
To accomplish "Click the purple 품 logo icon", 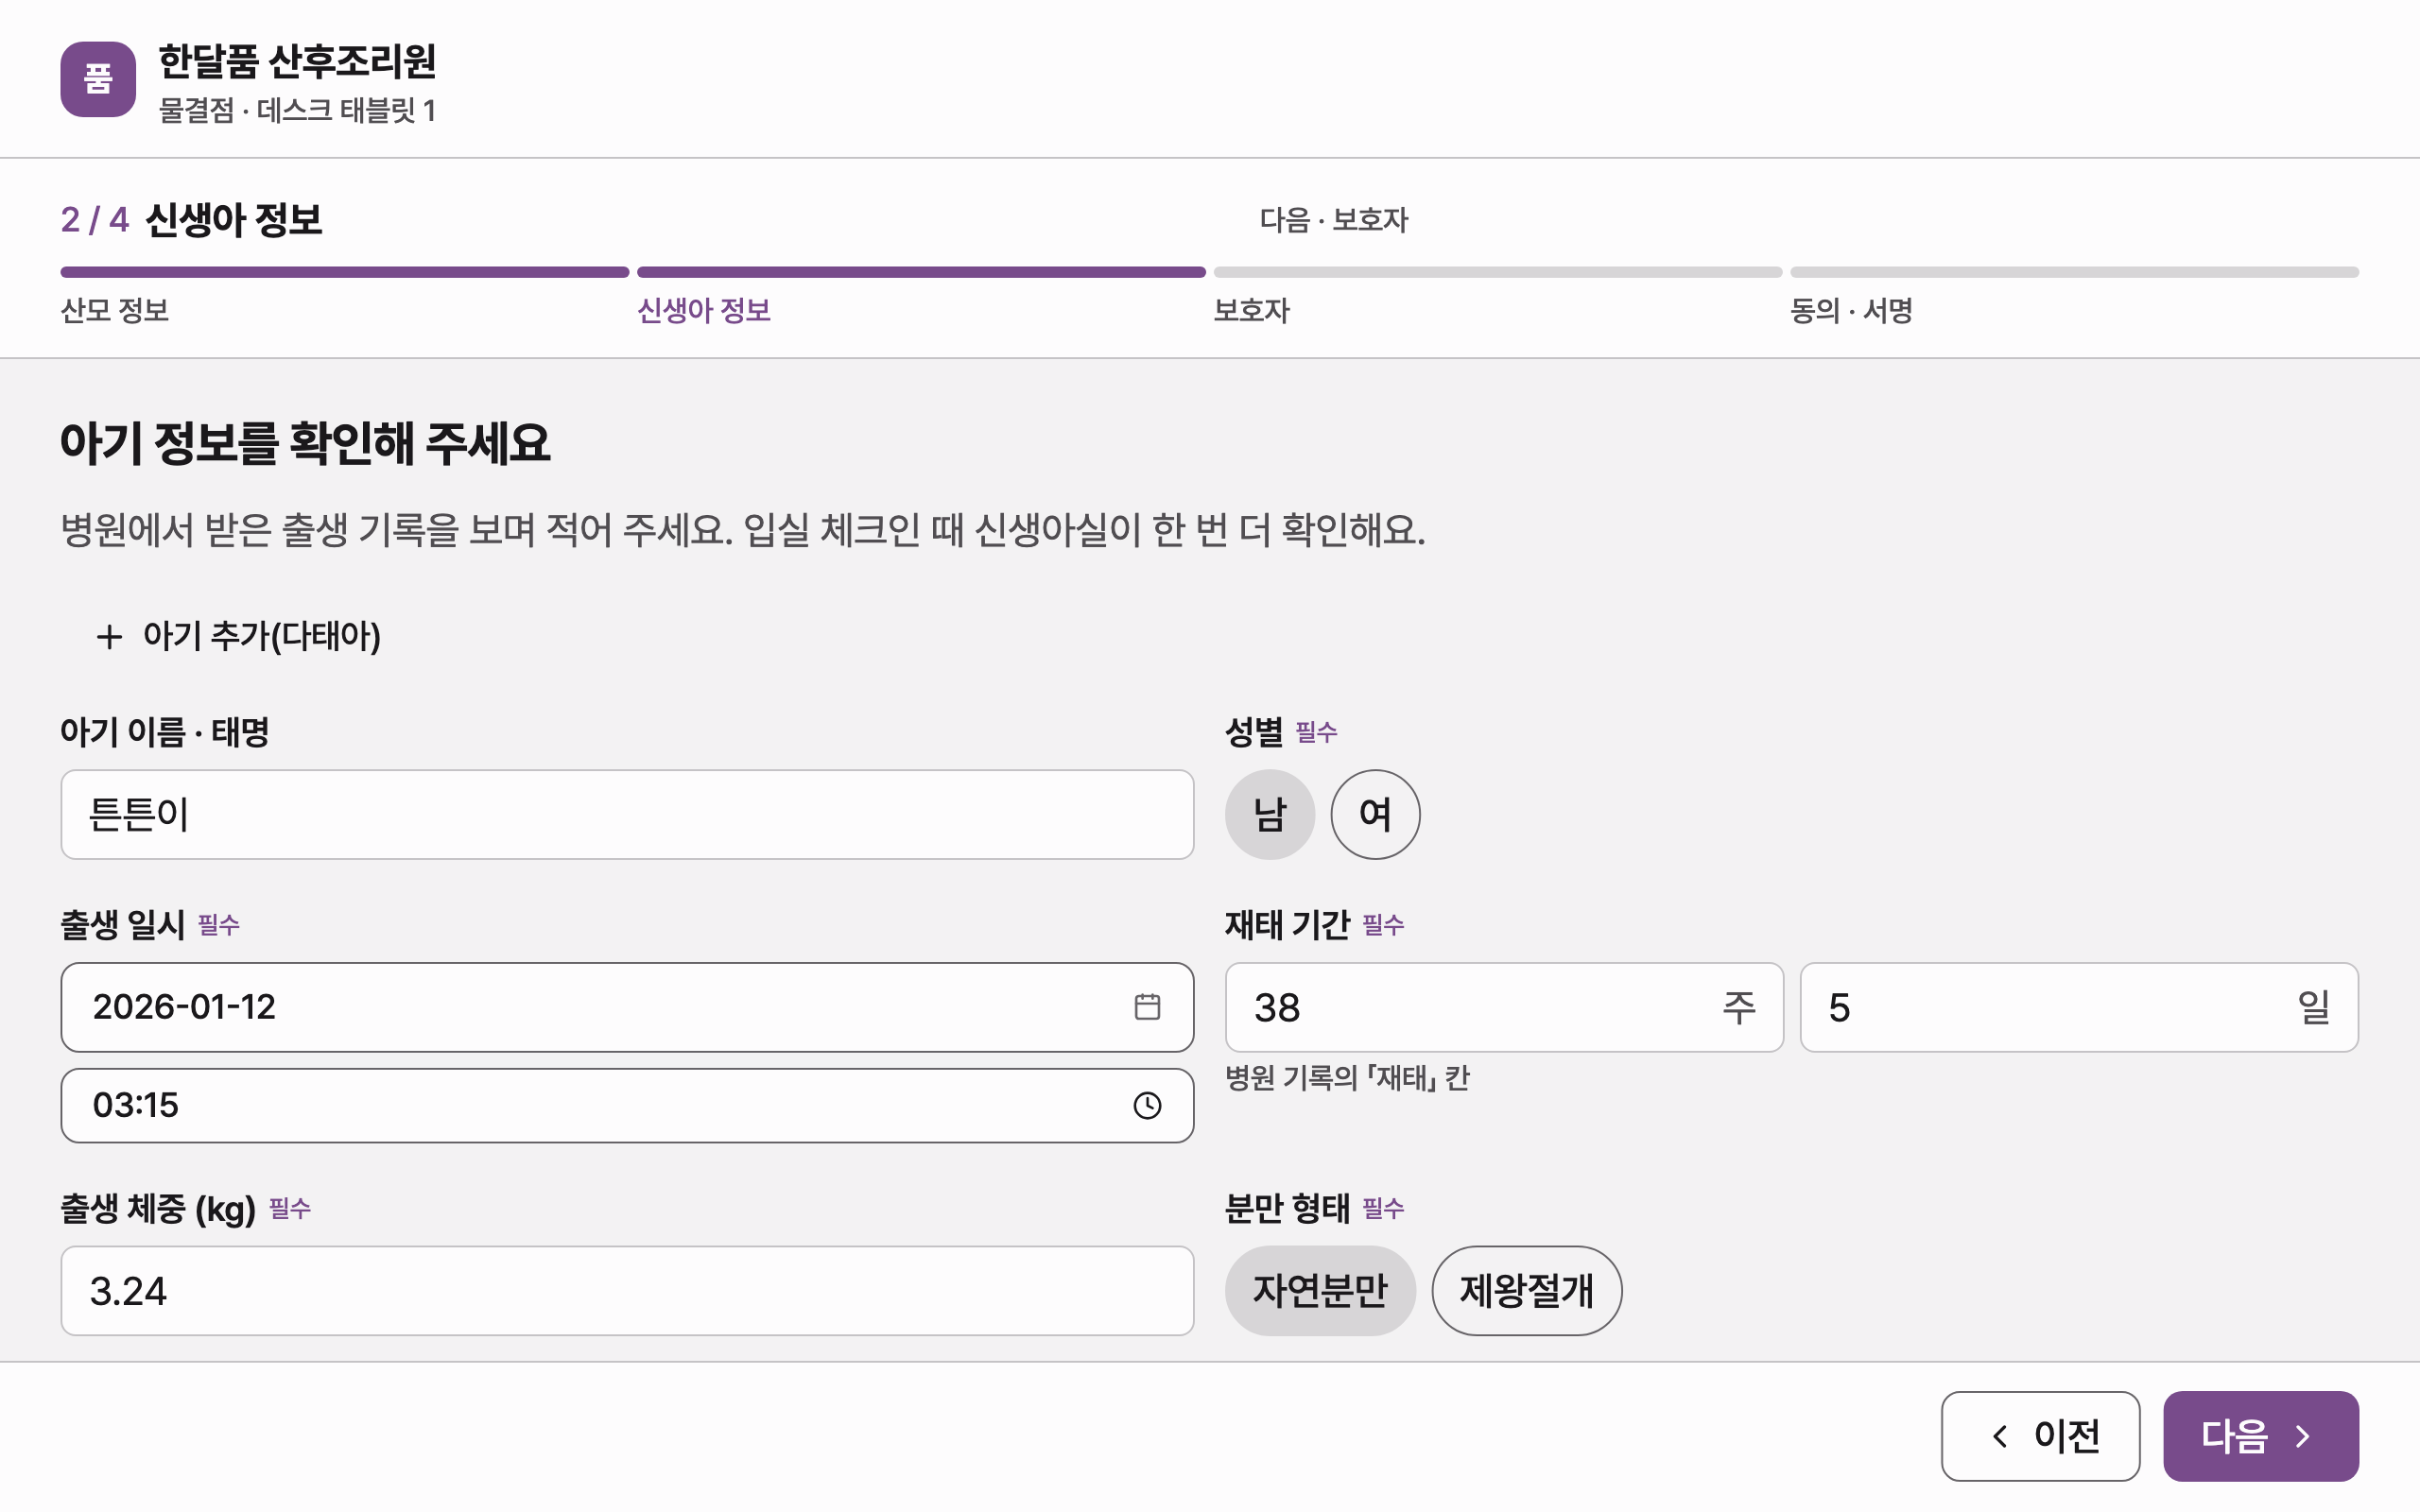I will pos(98,79).
